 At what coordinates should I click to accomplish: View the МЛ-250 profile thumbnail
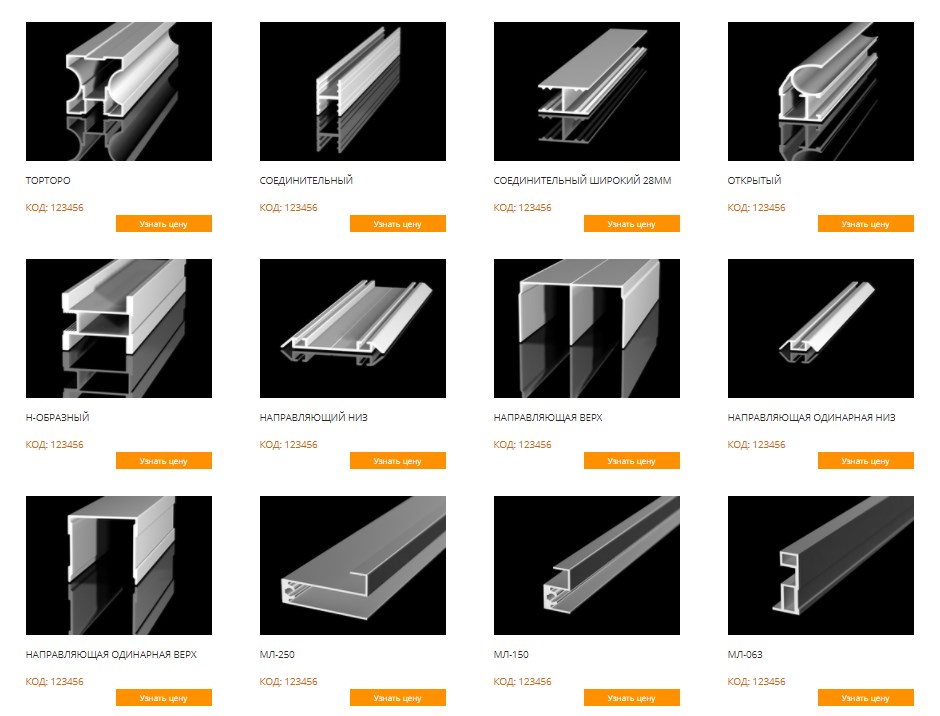tap(352, 565)
